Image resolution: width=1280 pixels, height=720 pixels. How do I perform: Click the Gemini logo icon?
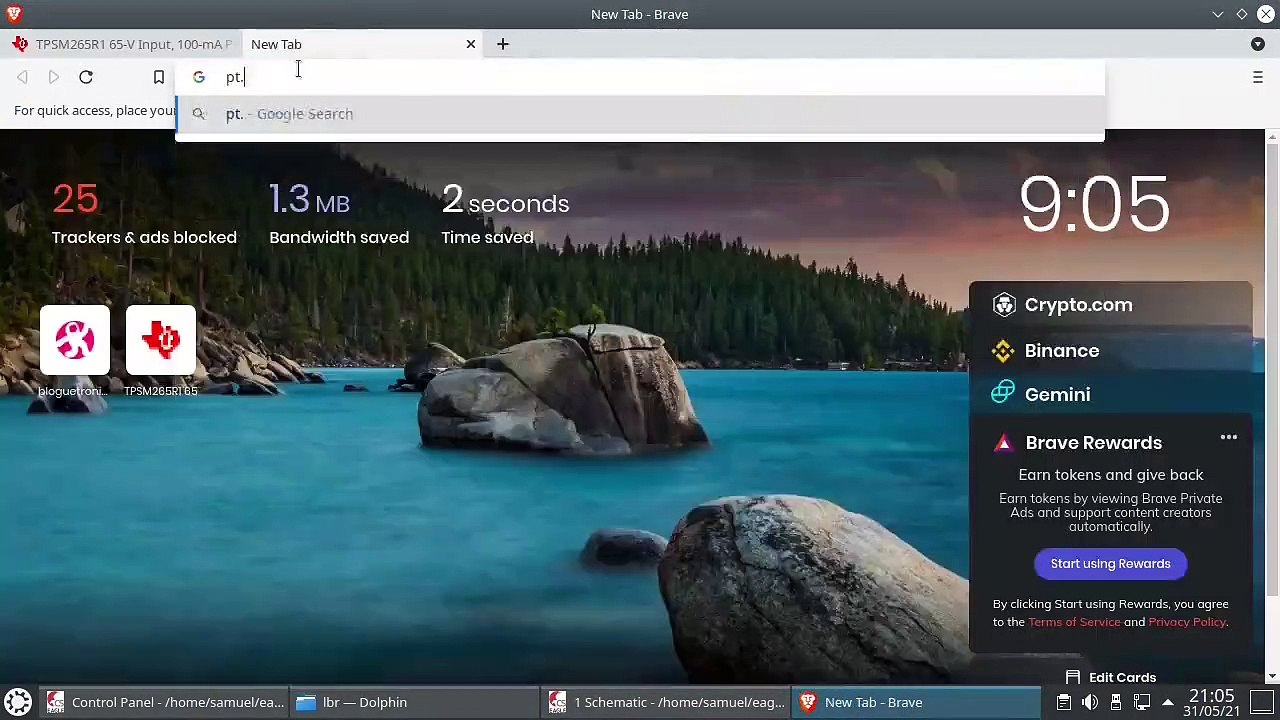1003,393
